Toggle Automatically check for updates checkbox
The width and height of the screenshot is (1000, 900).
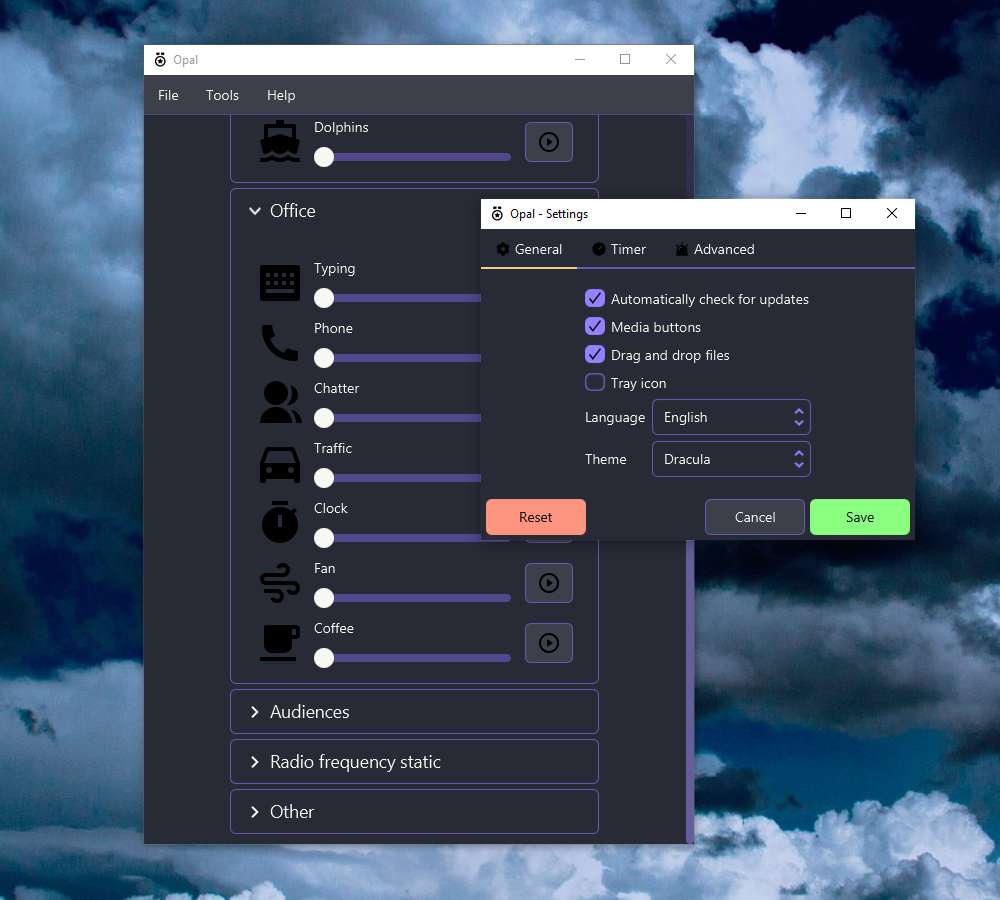click(x=594, y=298)
